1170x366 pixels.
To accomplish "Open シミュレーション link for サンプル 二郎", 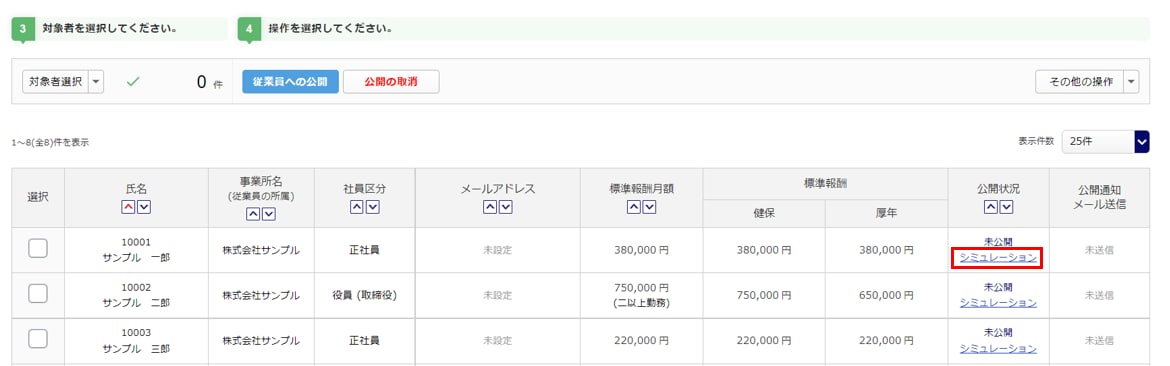I will 998,303.
